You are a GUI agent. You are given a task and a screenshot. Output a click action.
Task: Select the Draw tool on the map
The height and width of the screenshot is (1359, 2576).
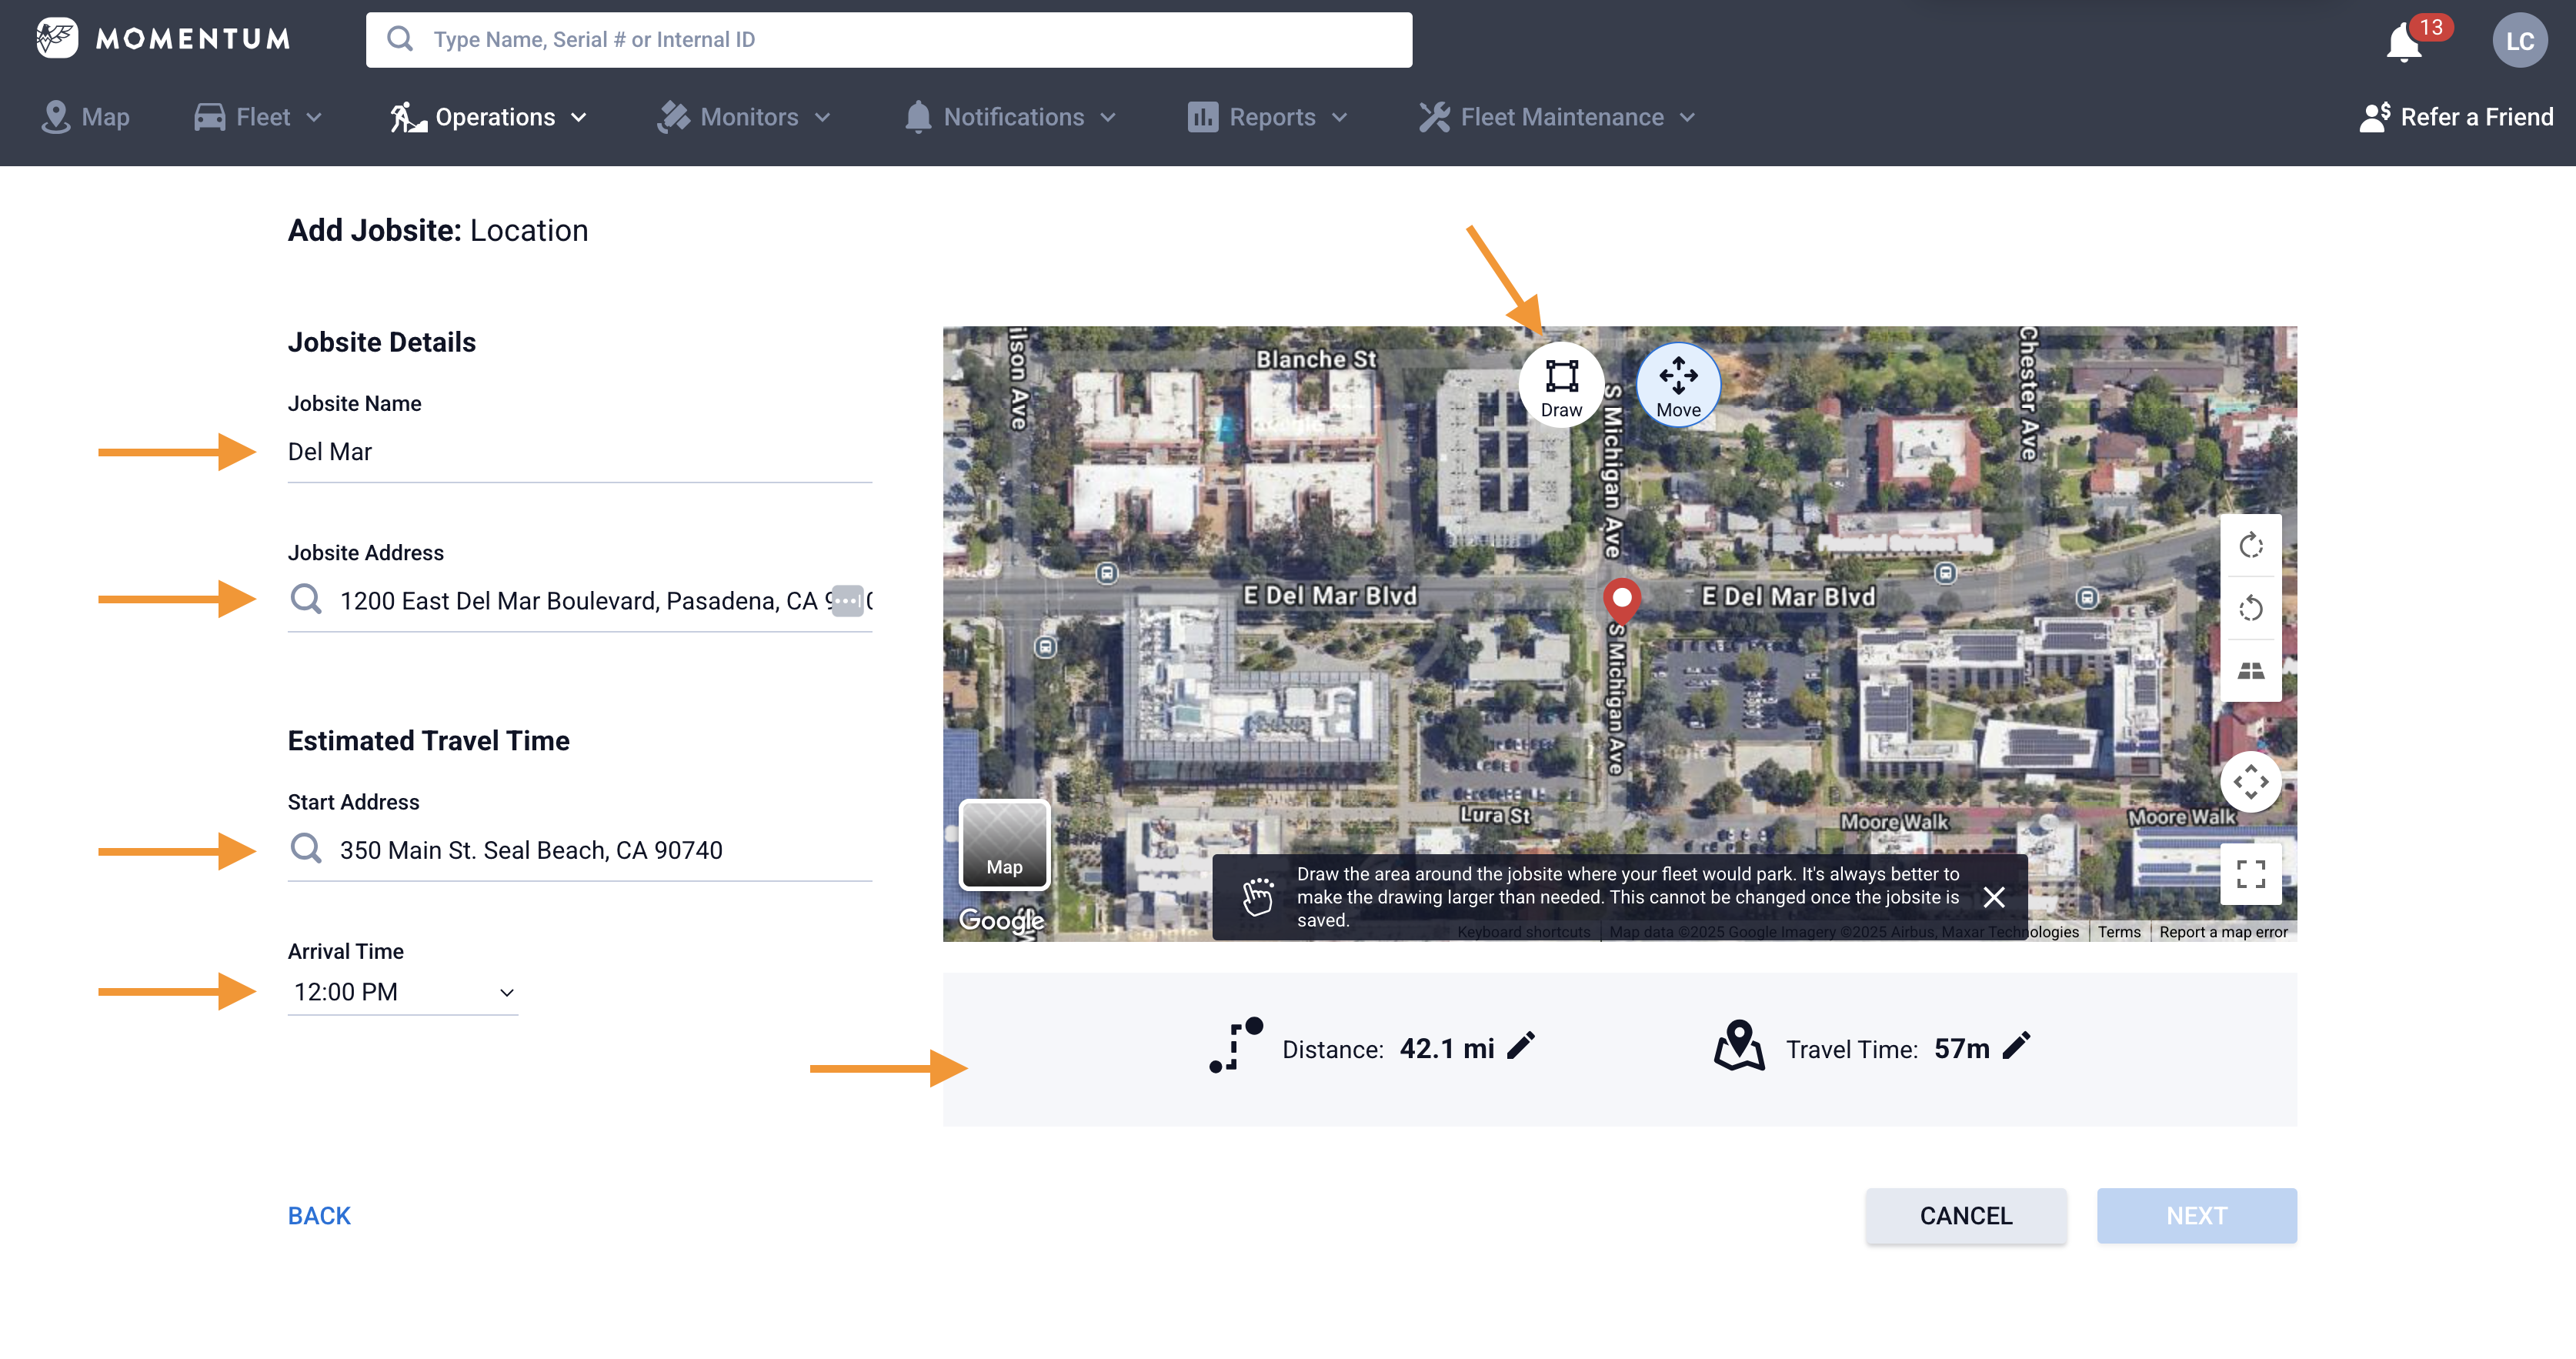click(x=1560, y=385)
